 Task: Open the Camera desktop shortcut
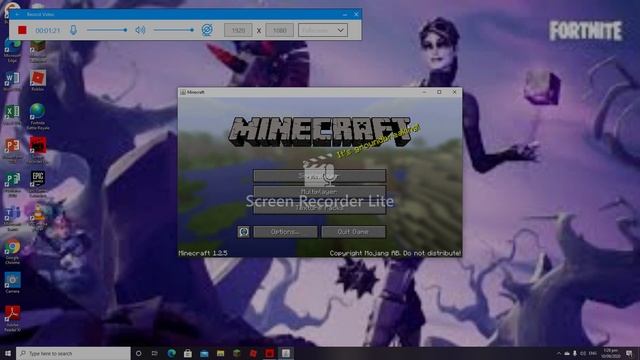click(x=12, y=283)
